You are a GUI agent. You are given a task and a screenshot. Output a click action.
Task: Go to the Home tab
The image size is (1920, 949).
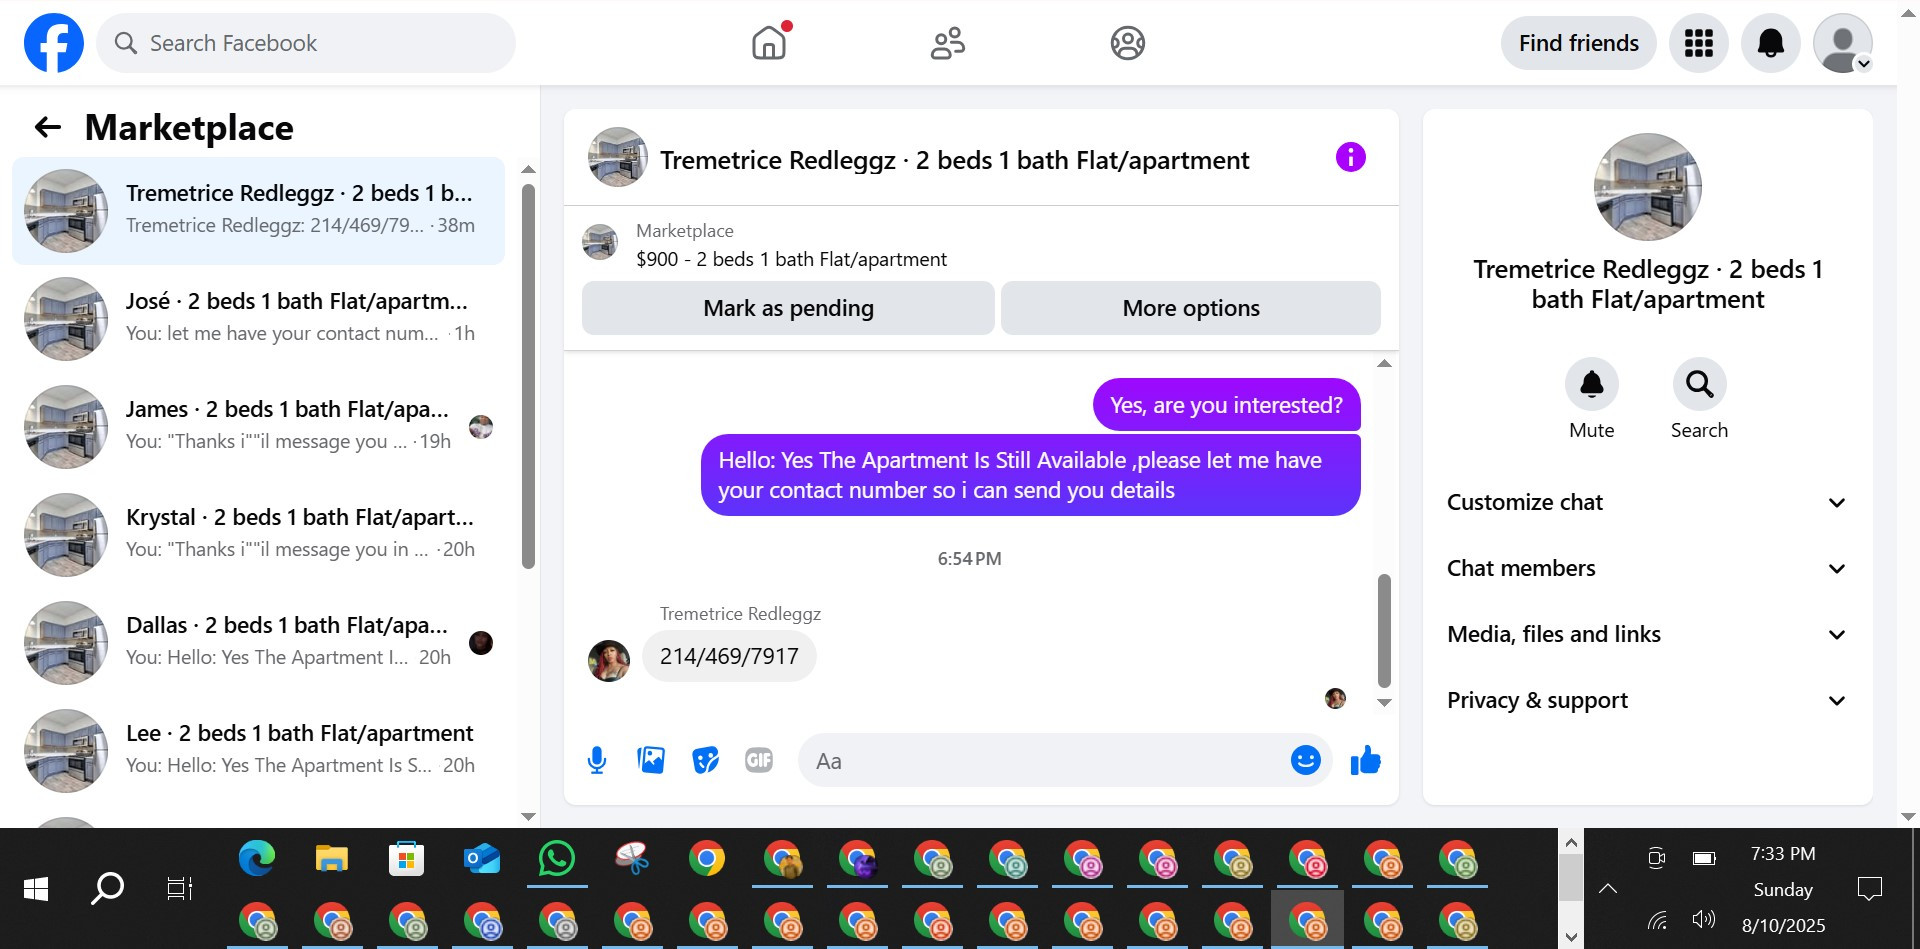(x=769, y=43)
